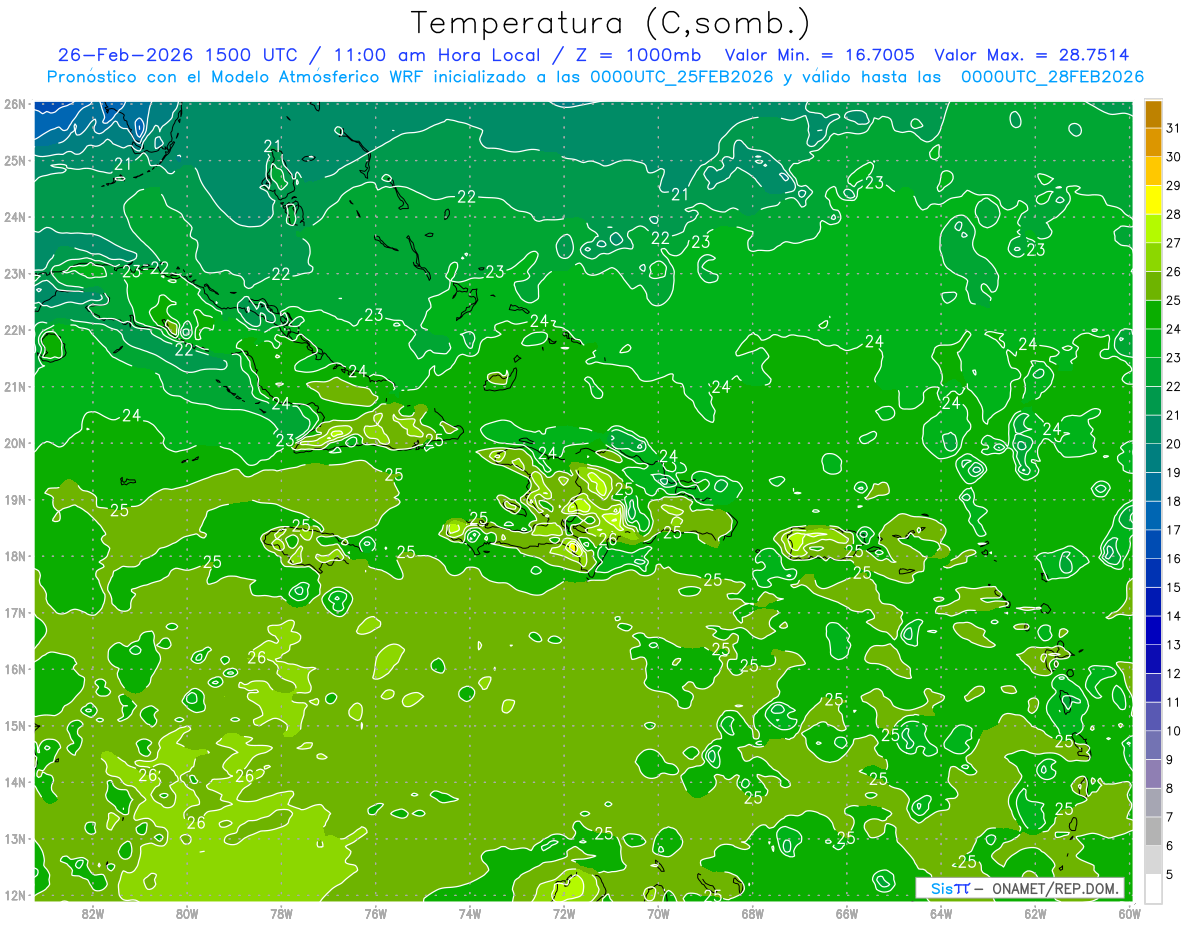Image resolution: width=1200 pixels, height=927 pixels.
Task: Click the 29 label on the color scale
Action: 1174,185
